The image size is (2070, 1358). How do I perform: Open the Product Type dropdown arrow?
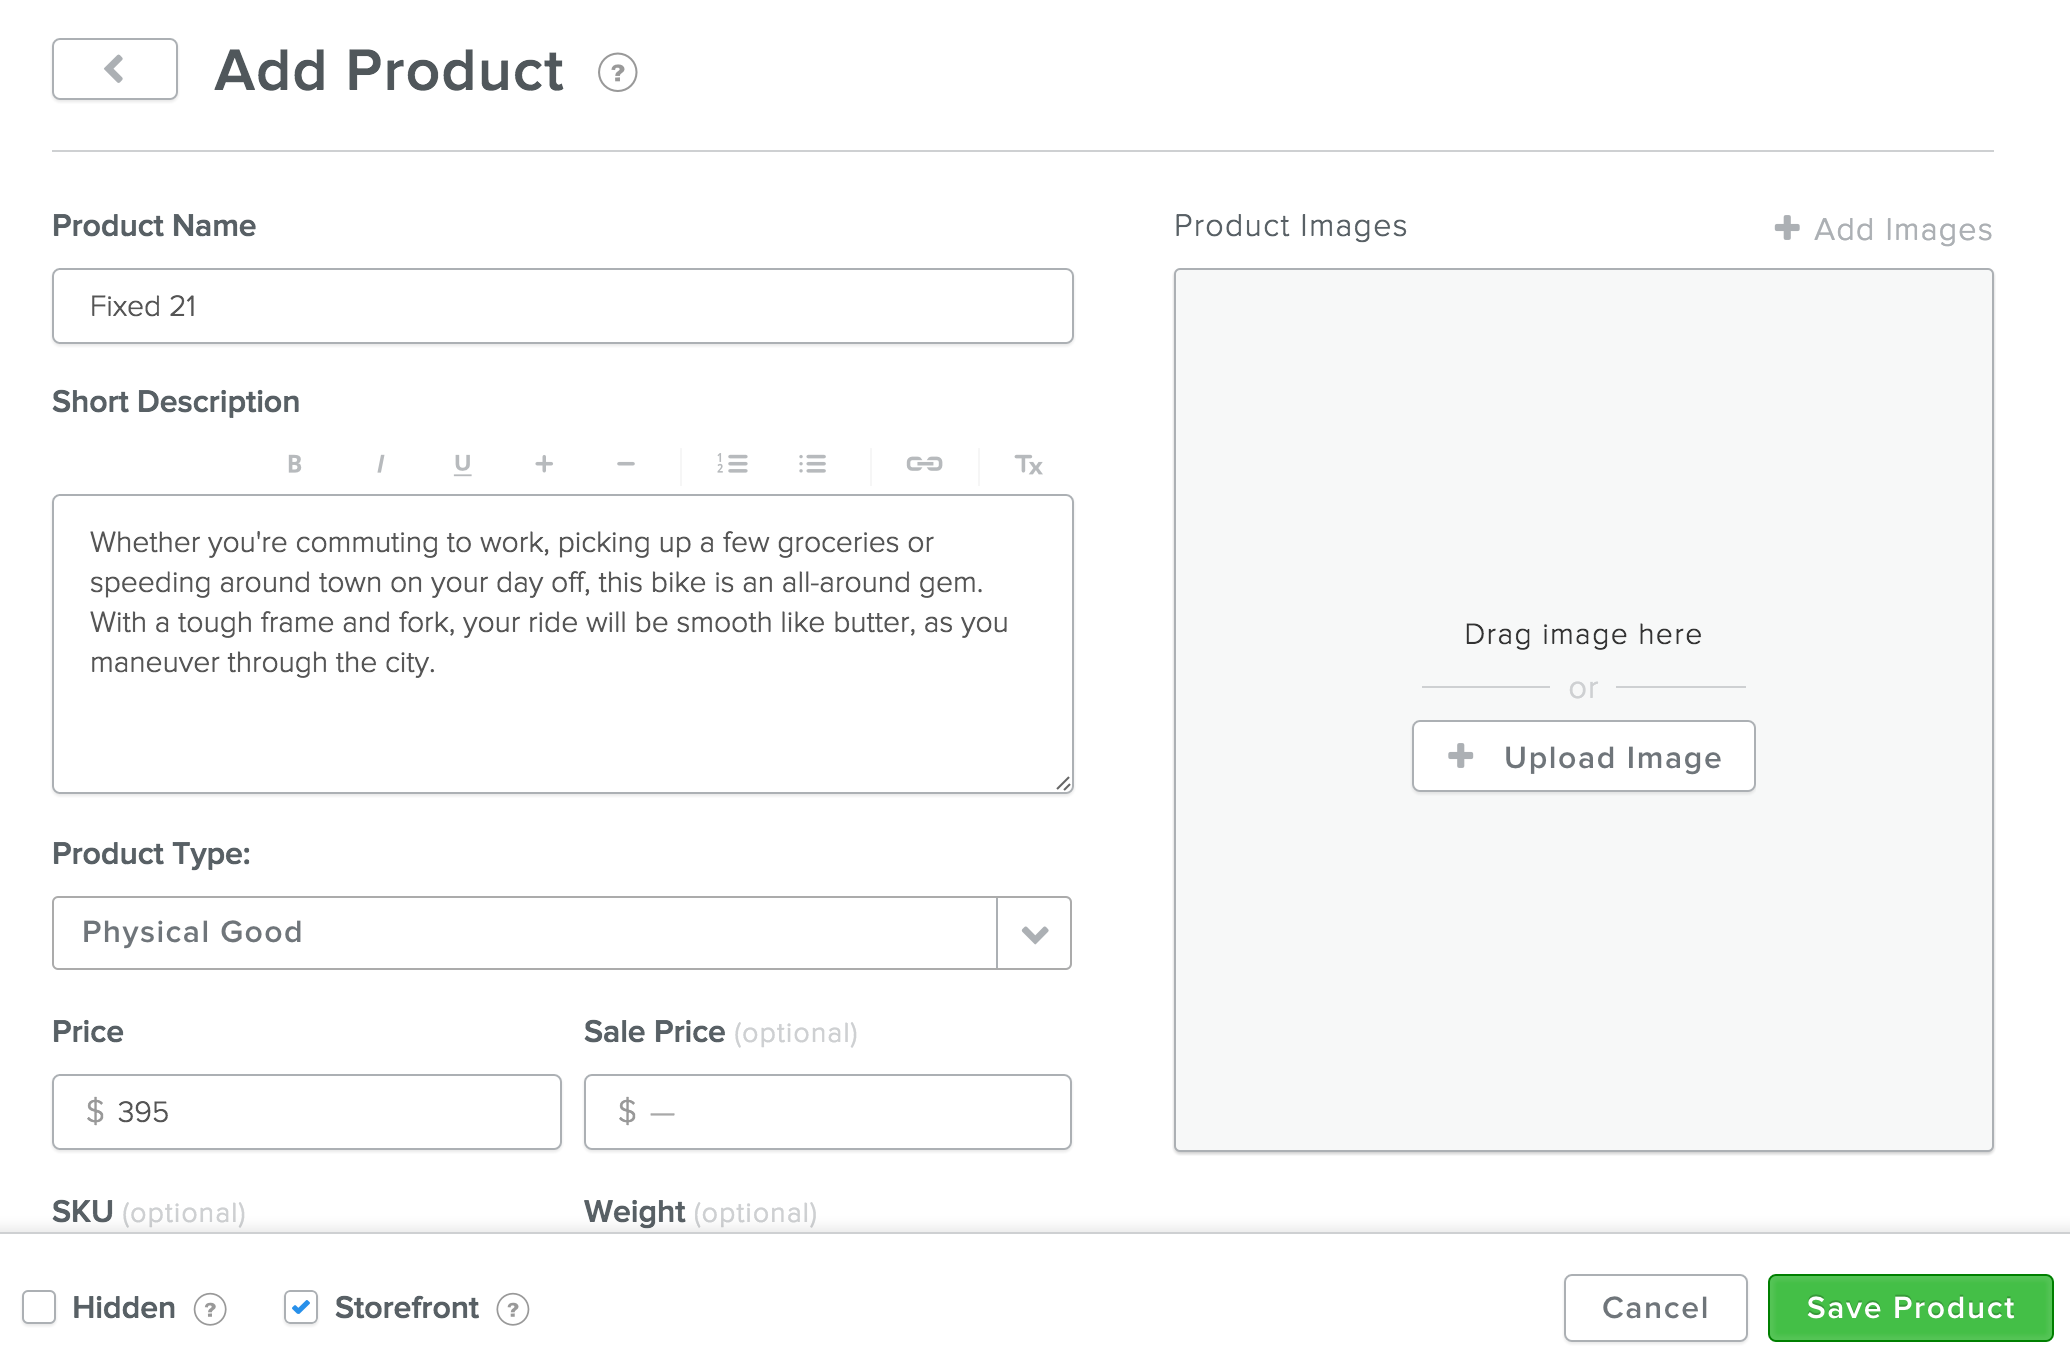[1034, 933]
